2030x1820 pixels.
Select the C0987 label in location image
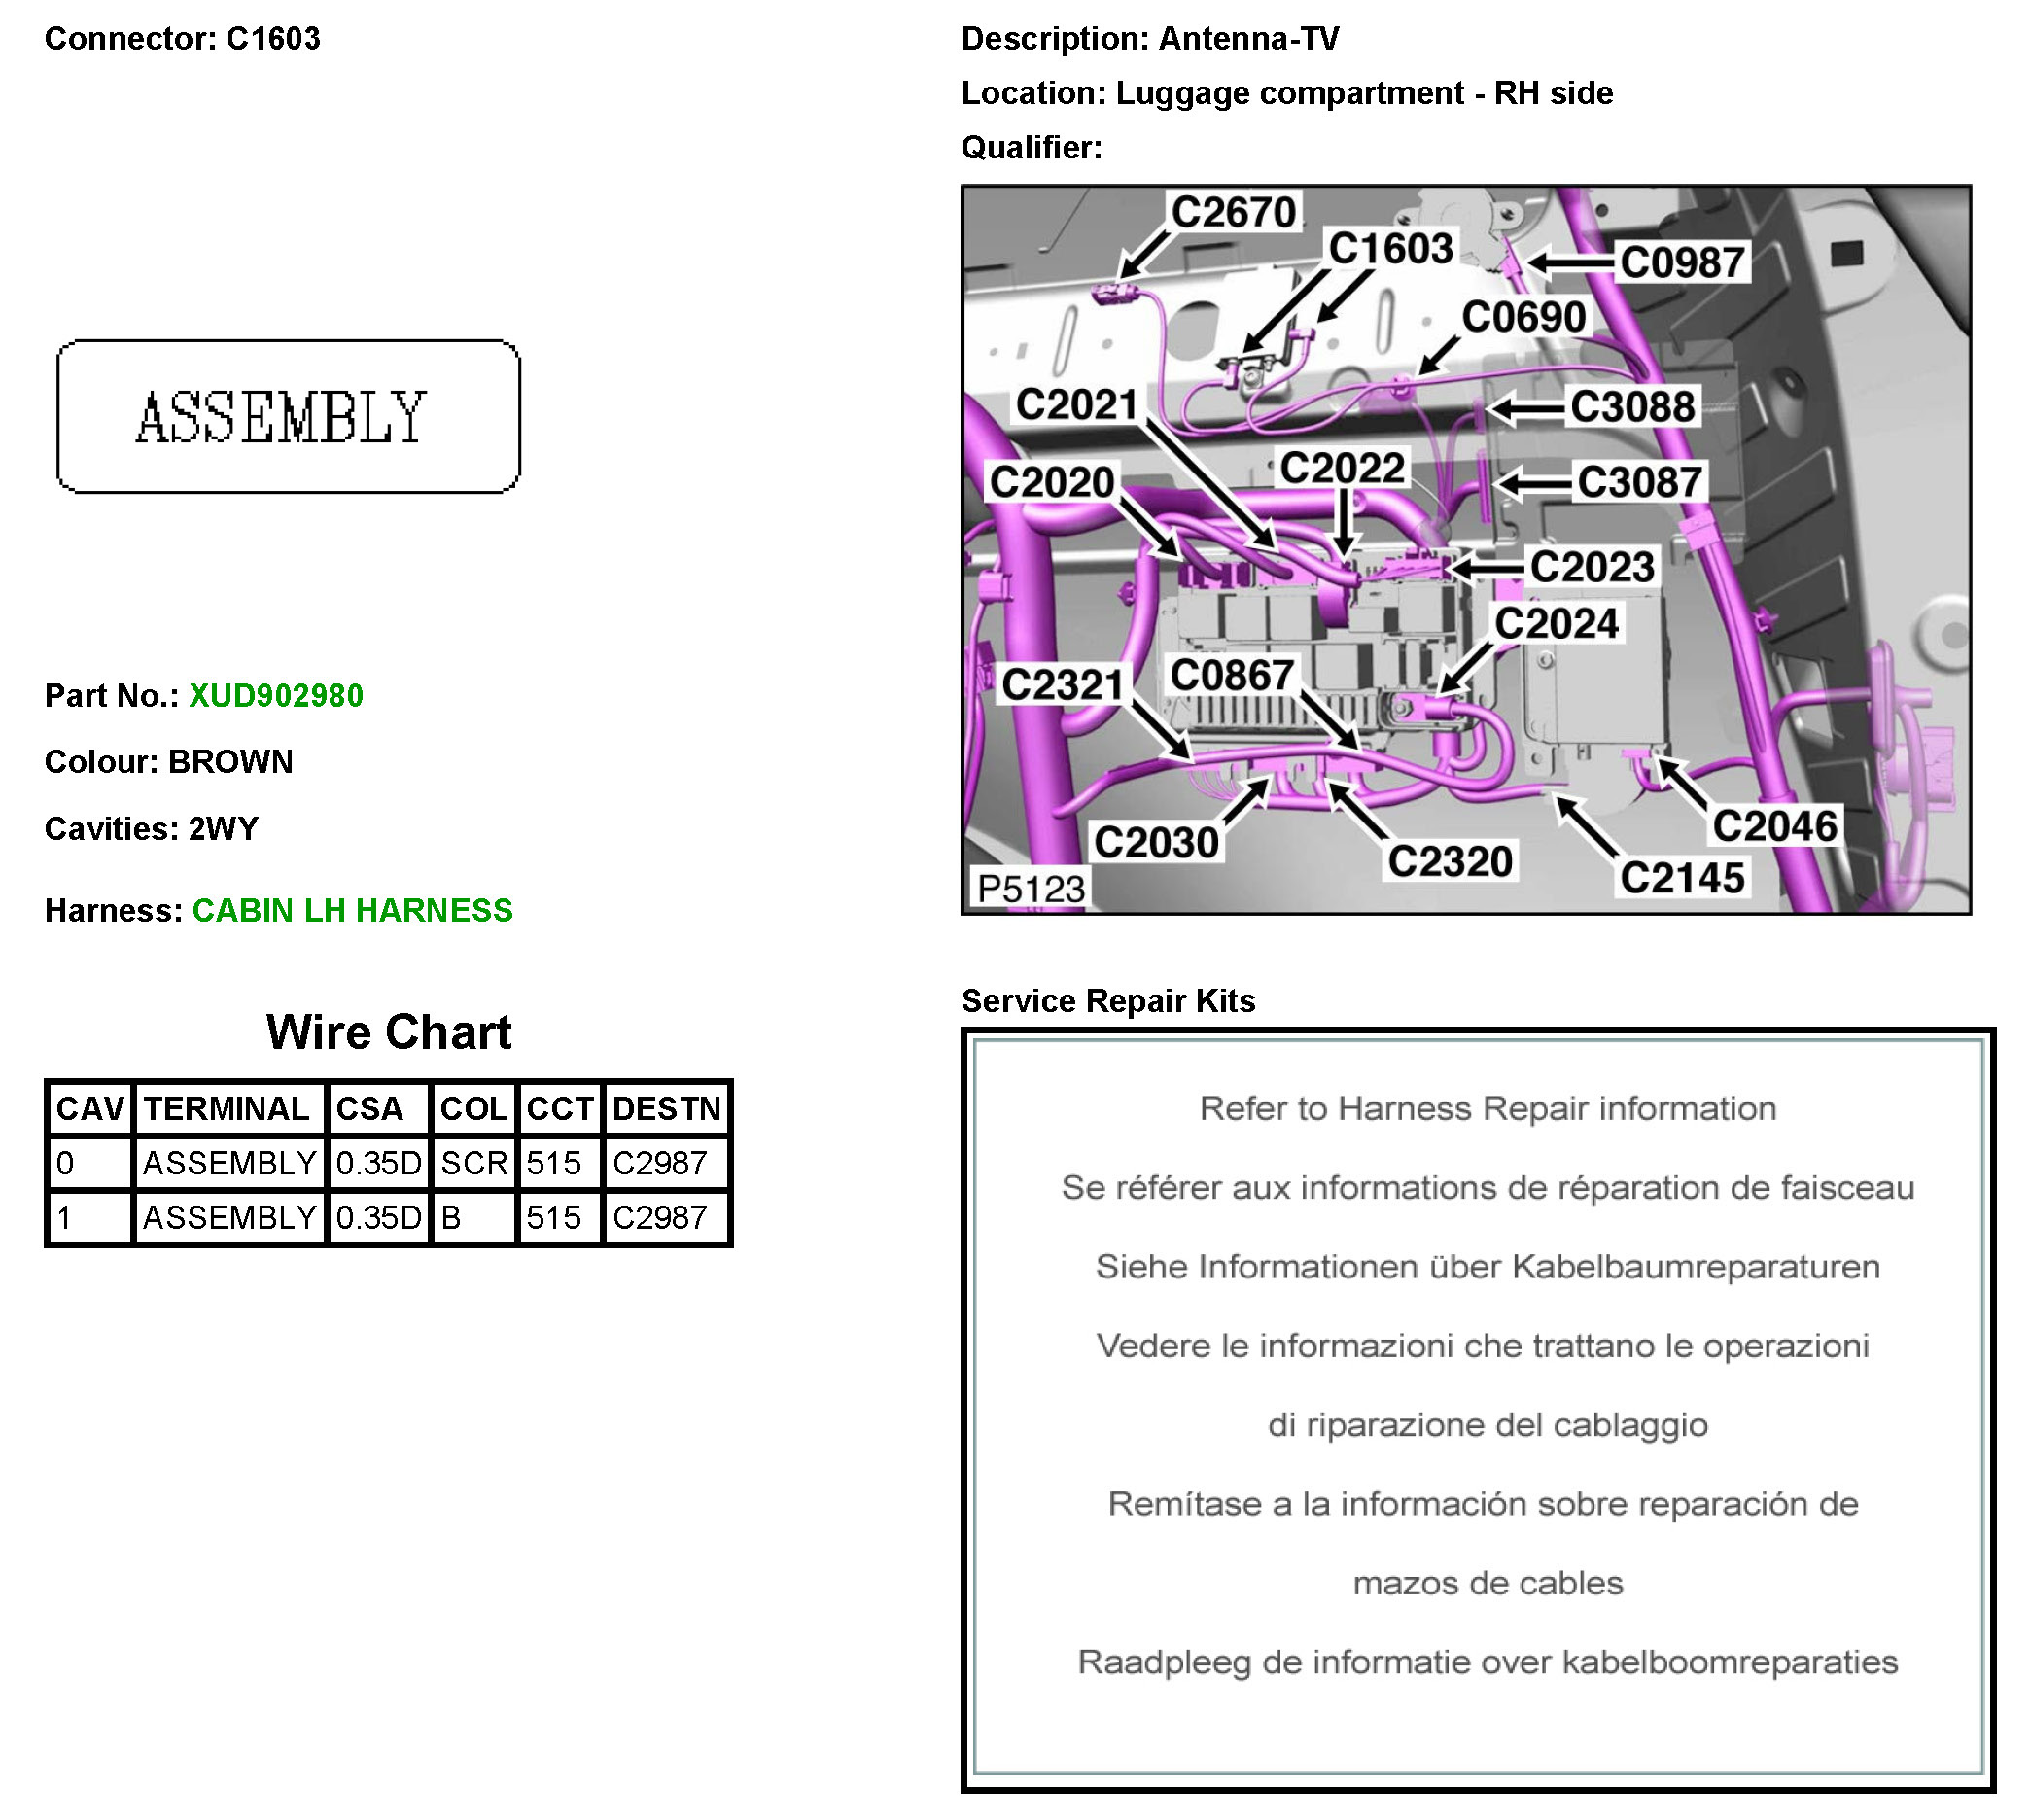click(x=1683, y=263)
